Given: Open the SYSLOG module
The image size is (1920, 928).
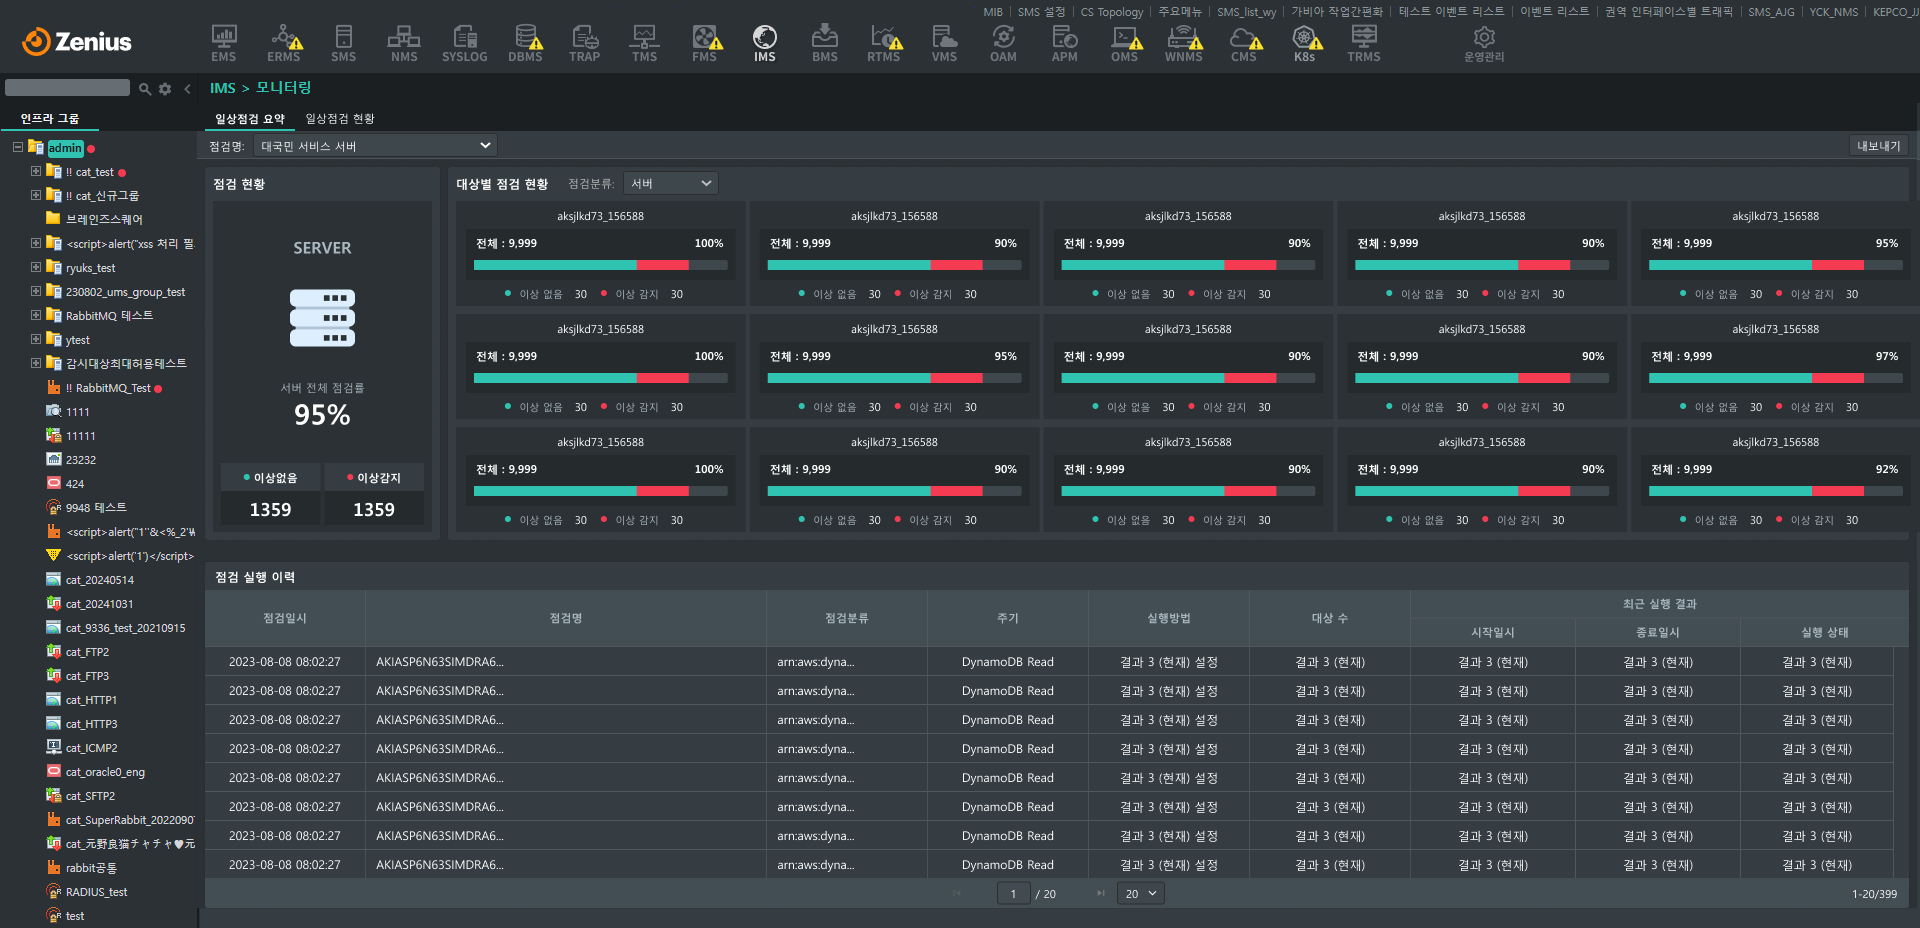Looking at the screenshot, I should click(465, 44).
